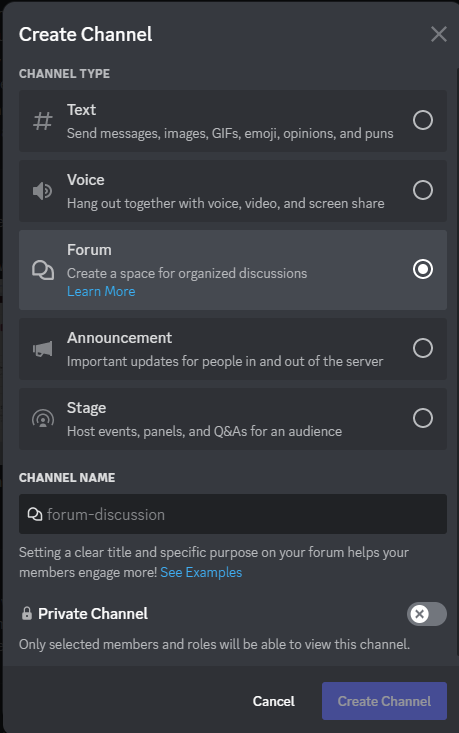This screenshot has width=459, height=733.
Task: Select the Text channel radio button
Action: tap(423, 120)
